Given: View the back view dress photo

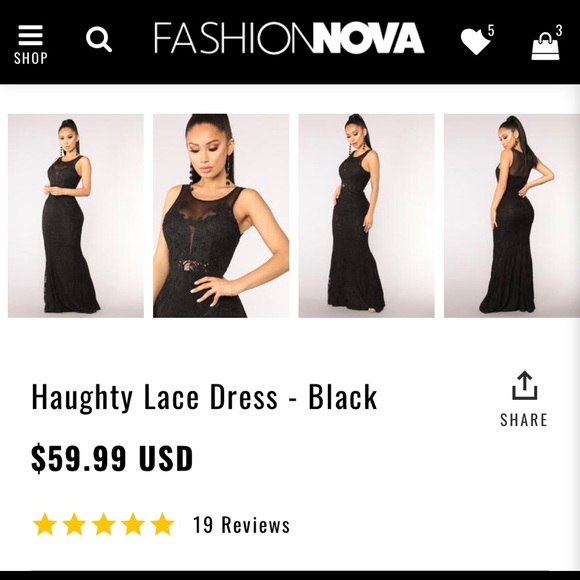Looking at the screenshot, I should coord(512,216).
